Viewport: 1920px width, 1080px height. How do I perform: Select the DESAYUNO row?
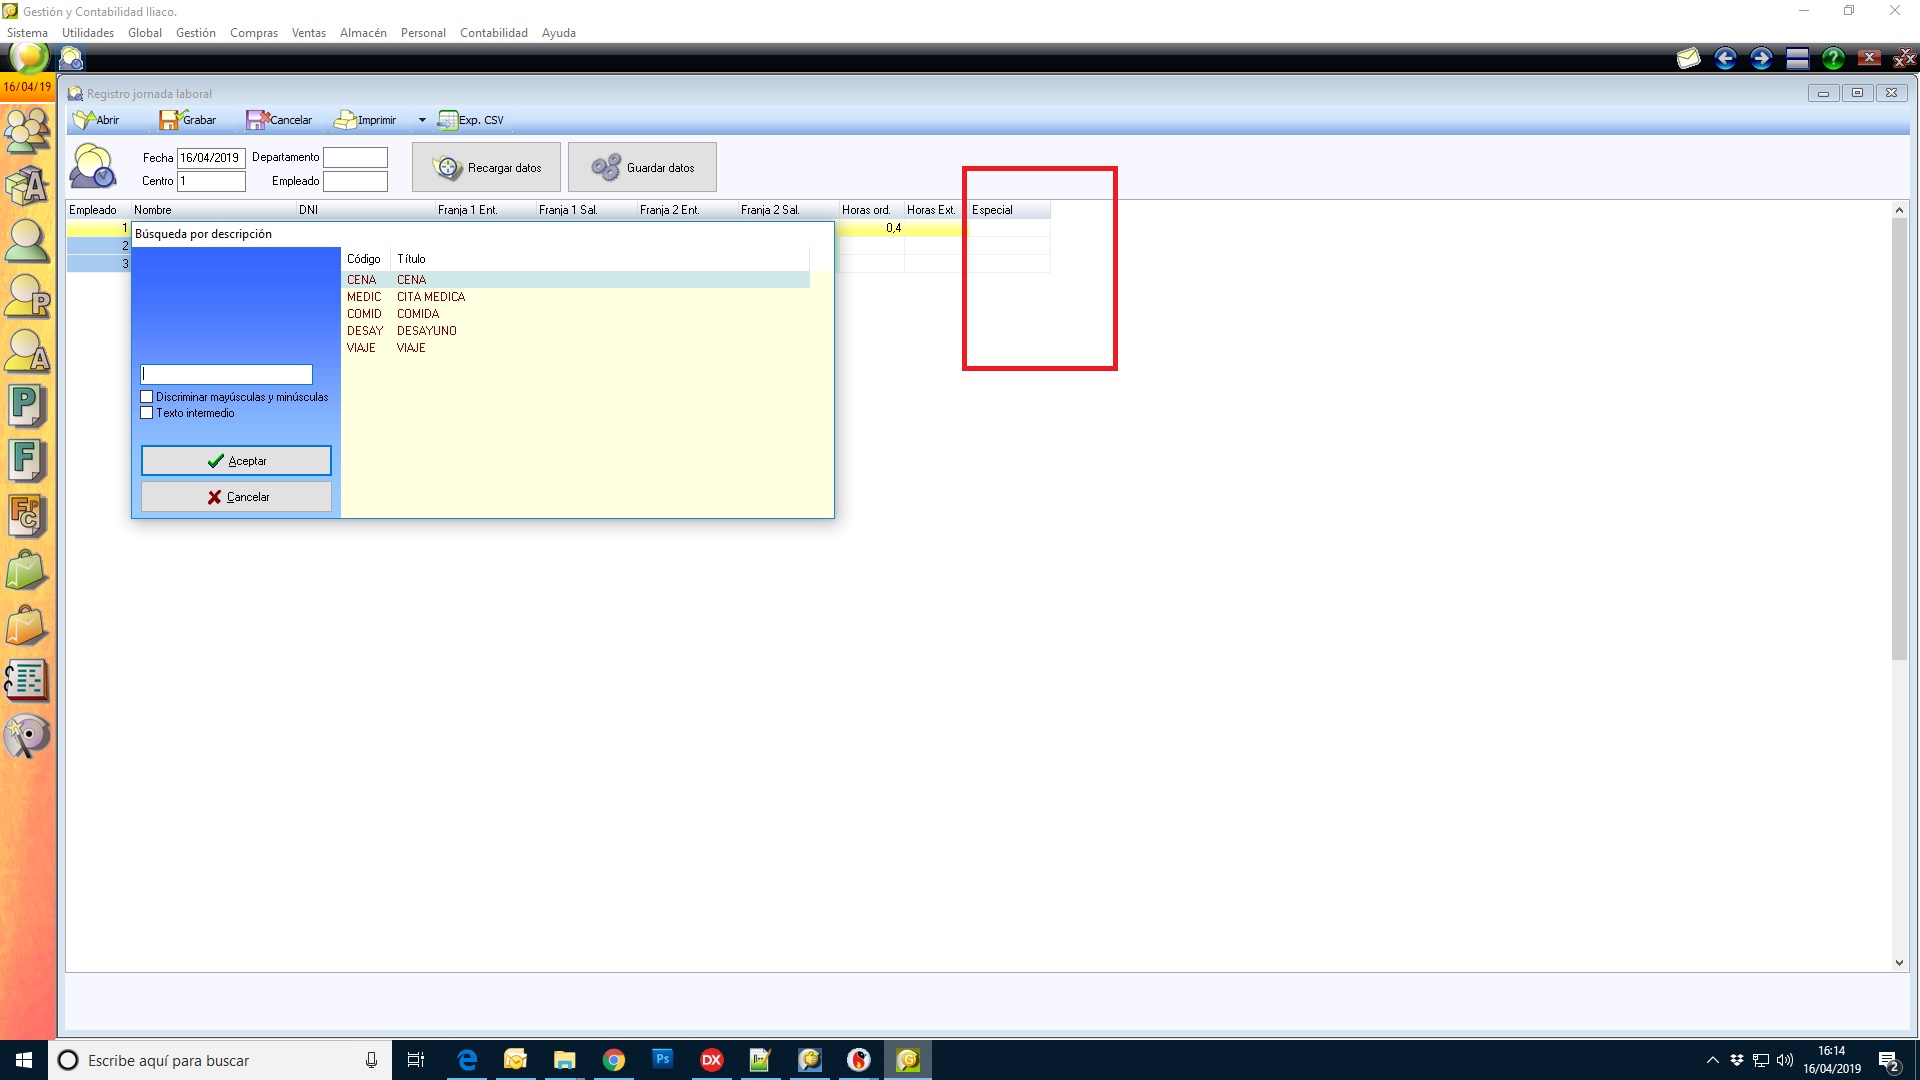pyautogui.click(x=576, y=331)
